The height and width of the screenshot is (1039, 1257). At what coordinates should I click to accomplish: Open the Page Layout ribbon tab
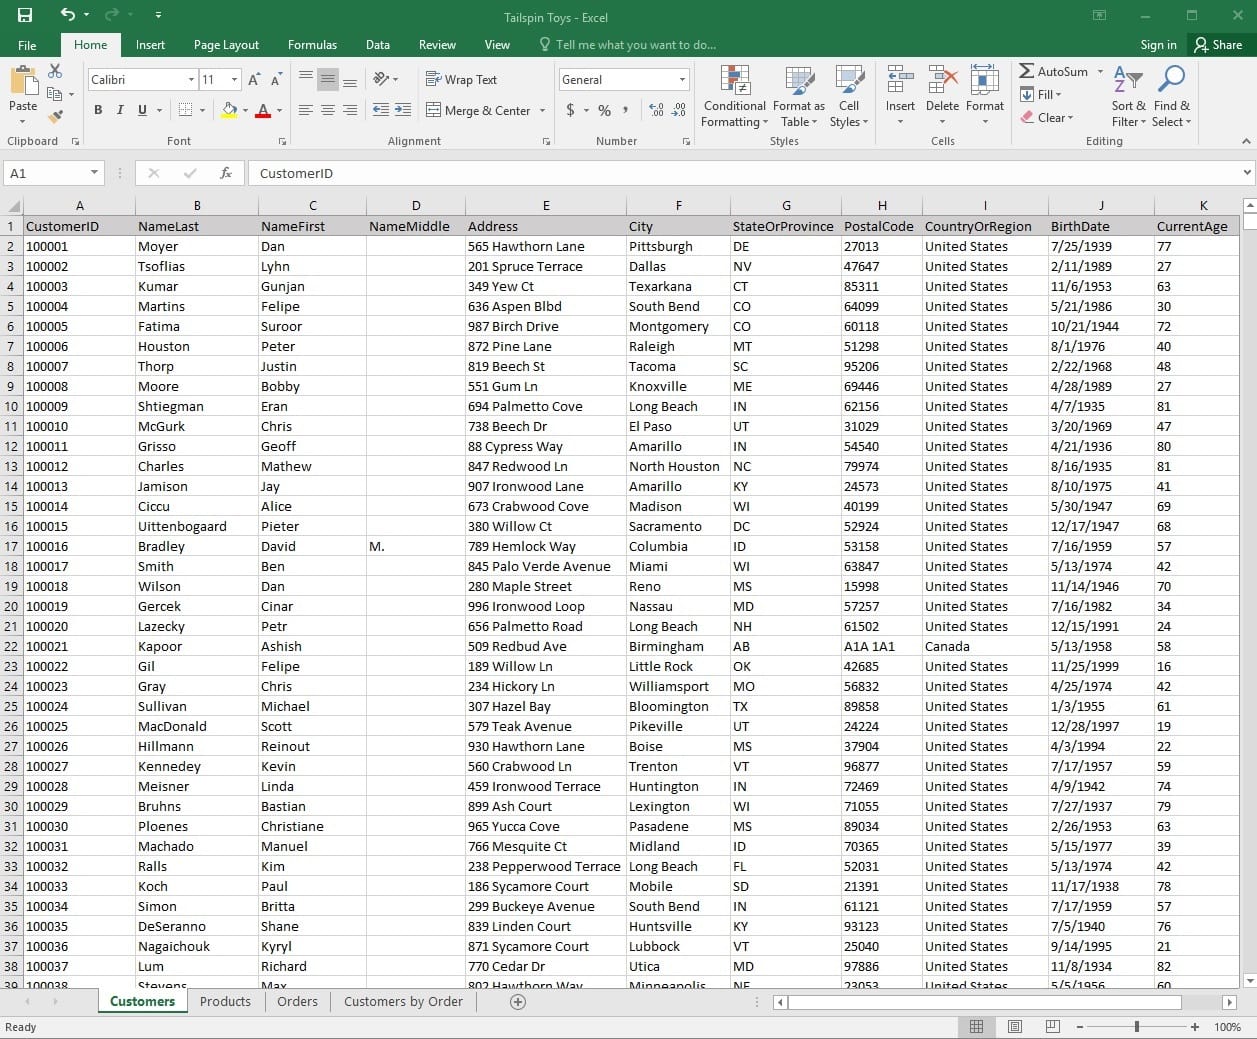coord(226,45)
